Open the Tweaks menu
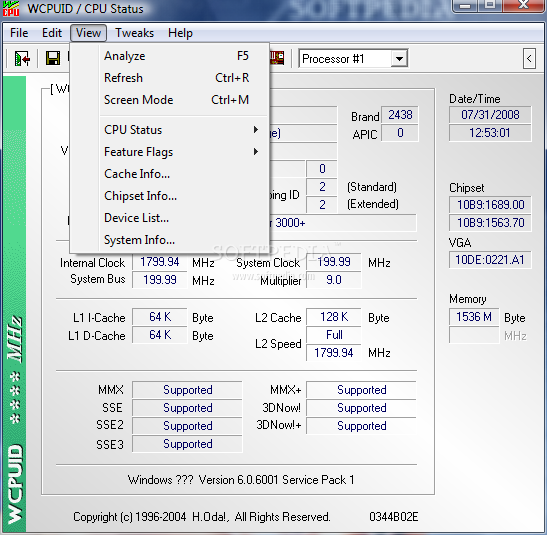The height and width of the screenshot is (535, 547). (x=134, y=33)
